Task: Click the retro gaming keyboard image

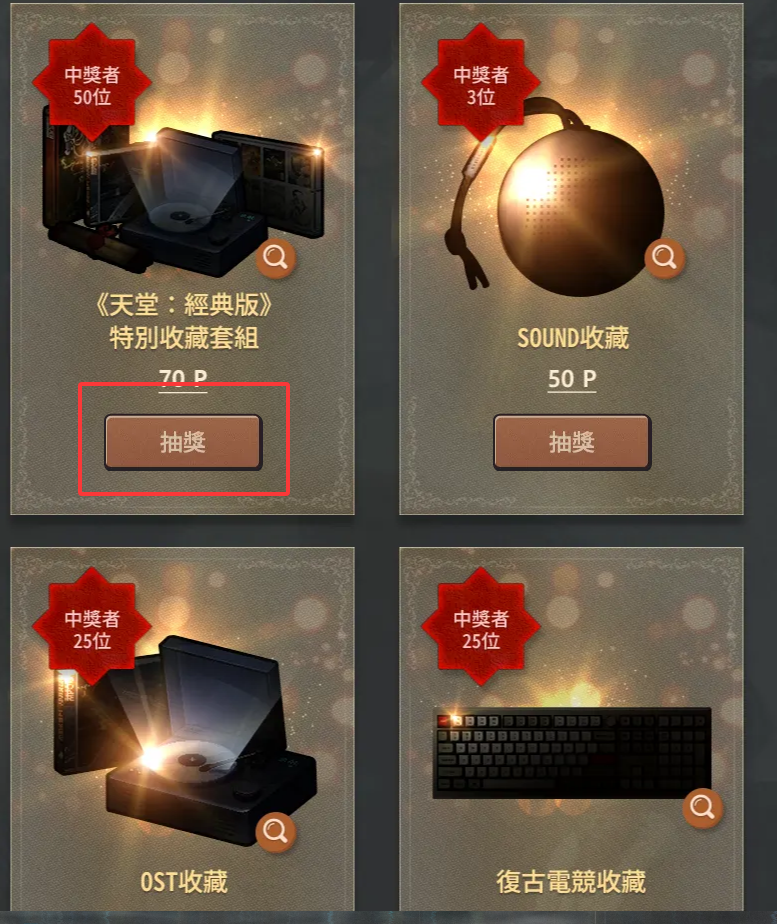Action: 571,753
